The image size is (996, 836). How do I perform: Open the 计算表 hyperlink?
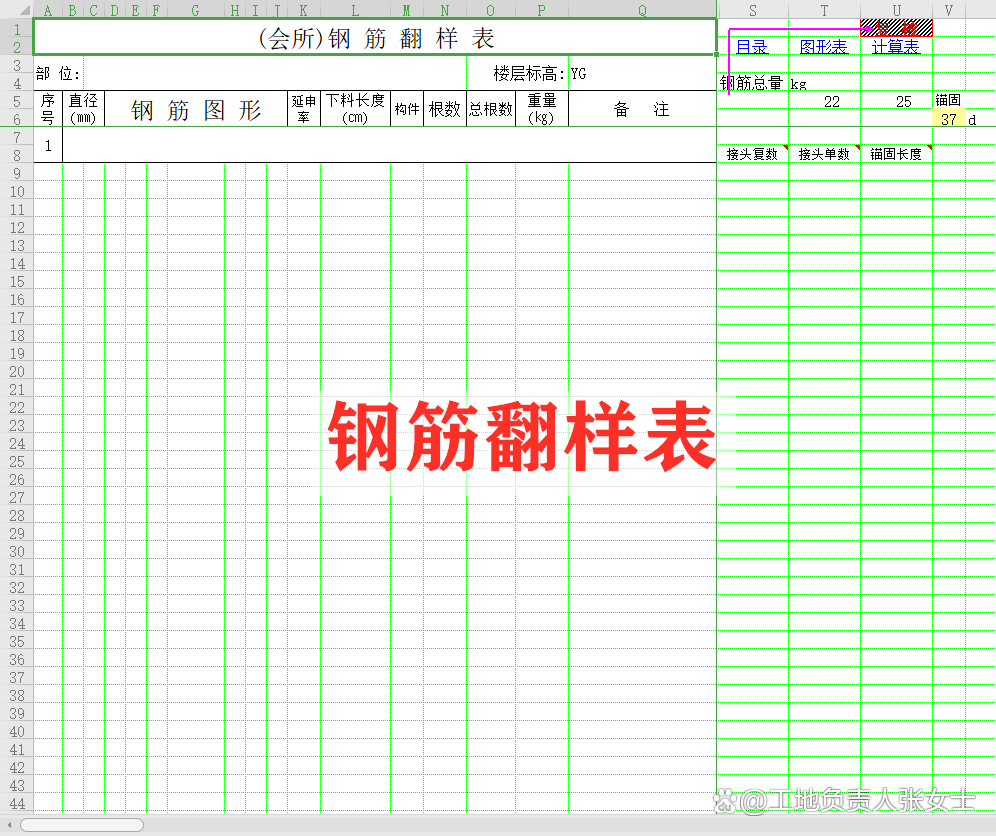point(896,47)
